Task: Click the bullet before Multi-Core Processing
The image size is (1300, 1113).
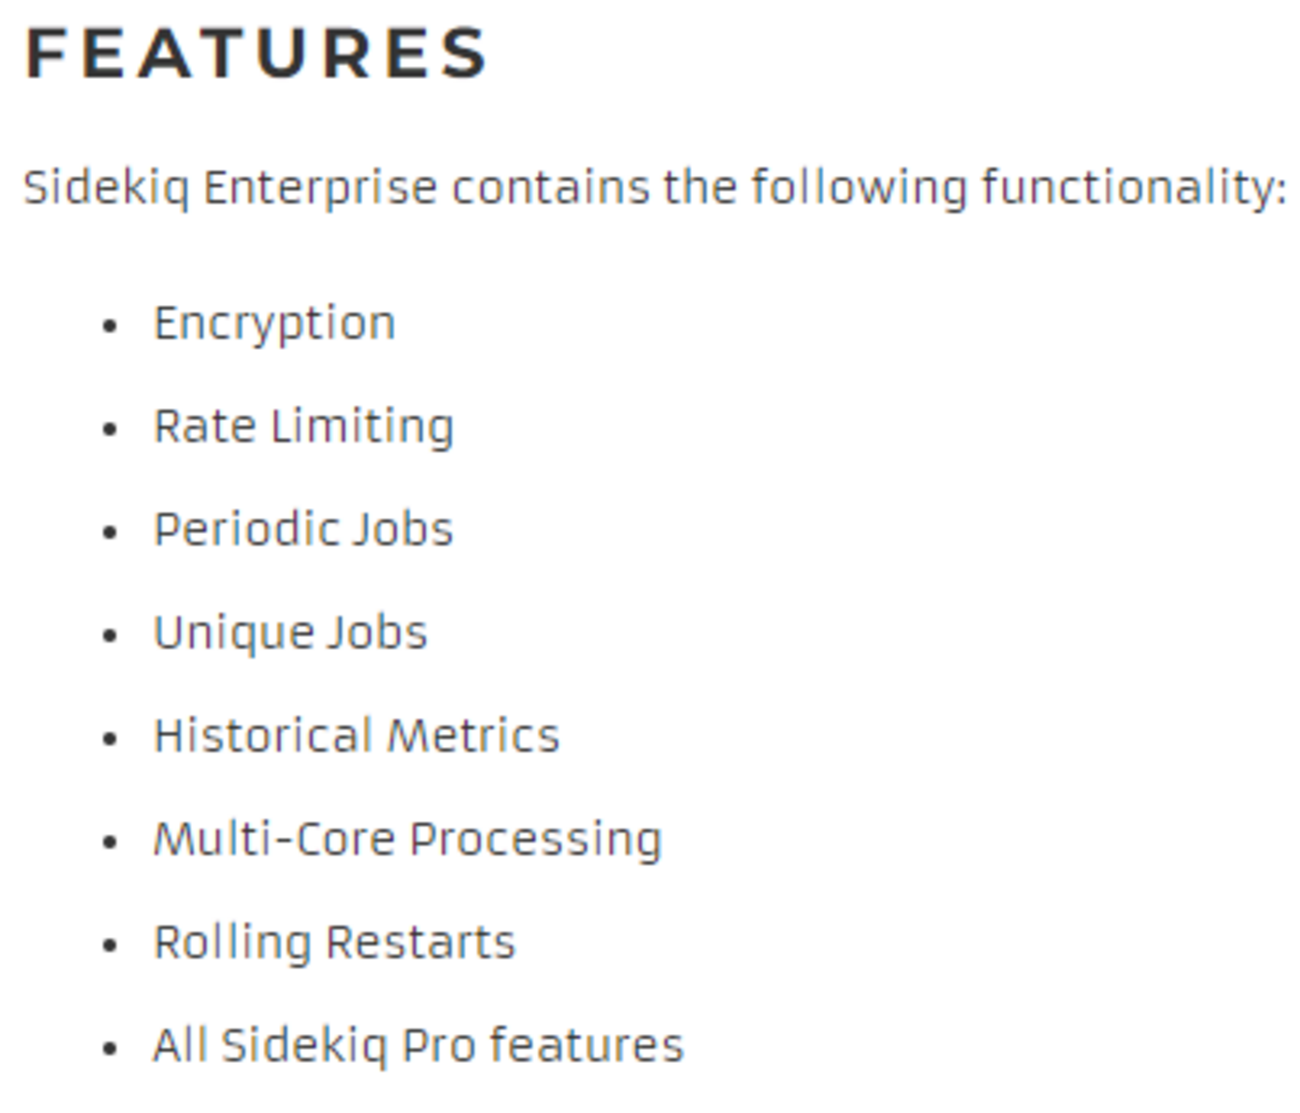Action: 110,841
